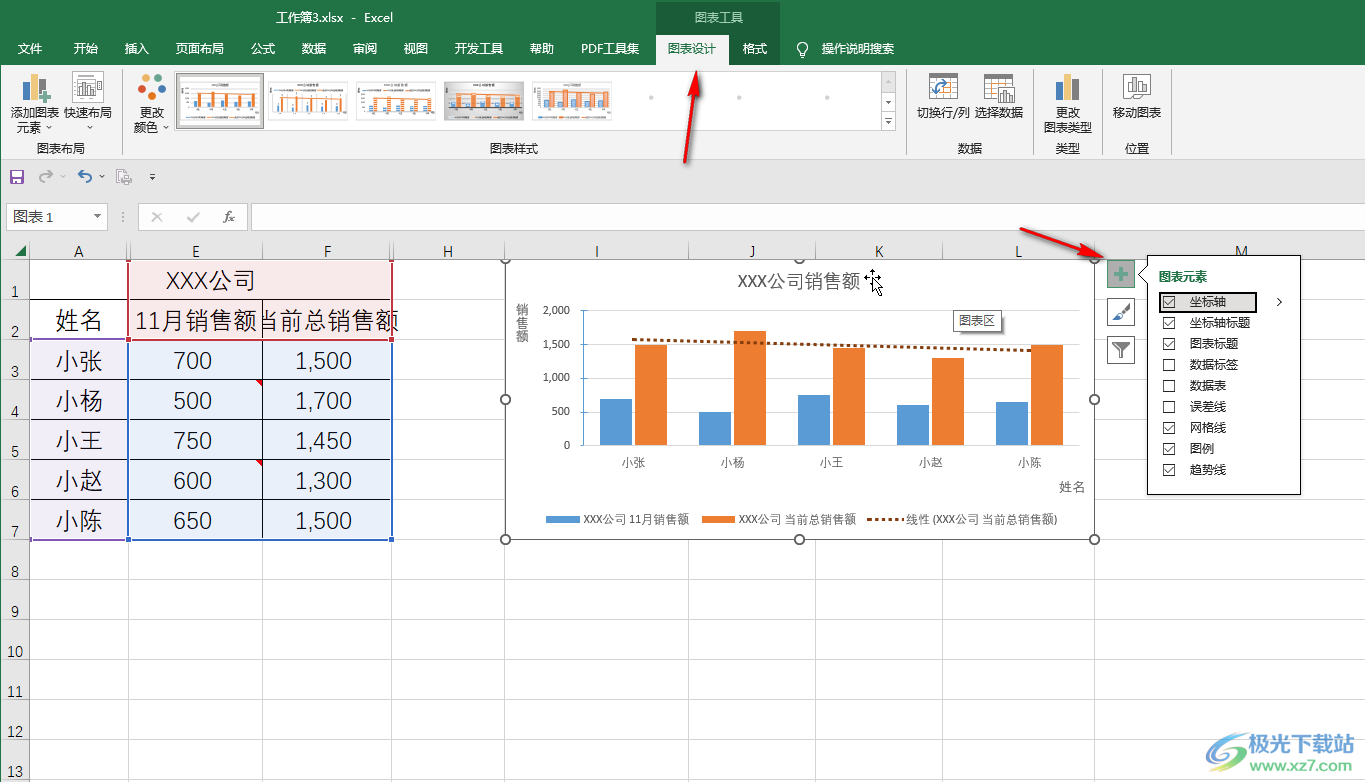Click the green plus Chart Elements button

pyautogui.click(x=1121, y=273)
